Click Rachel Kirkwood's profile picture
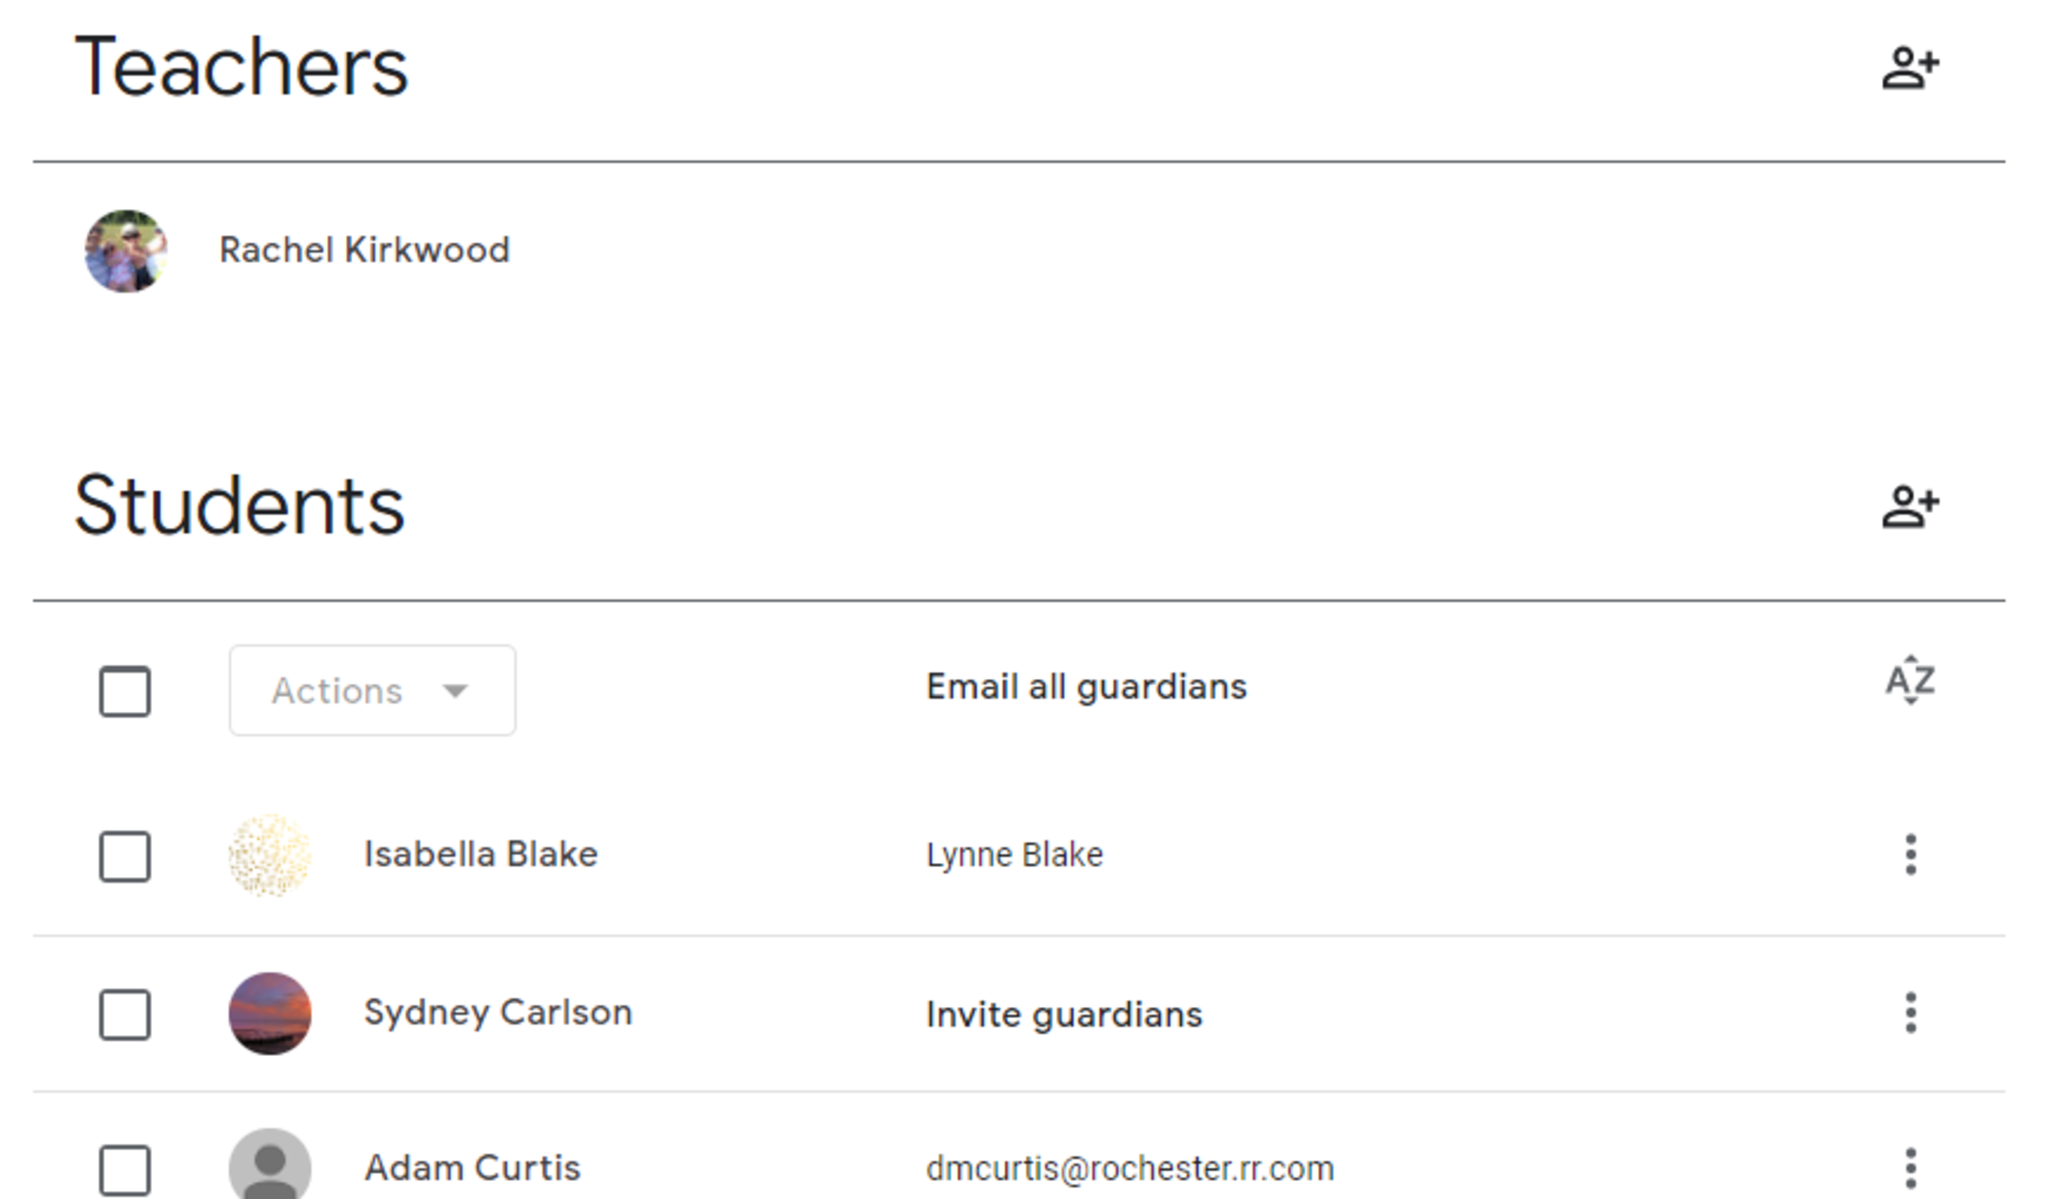2048x1199 pixels. point(126,251)
